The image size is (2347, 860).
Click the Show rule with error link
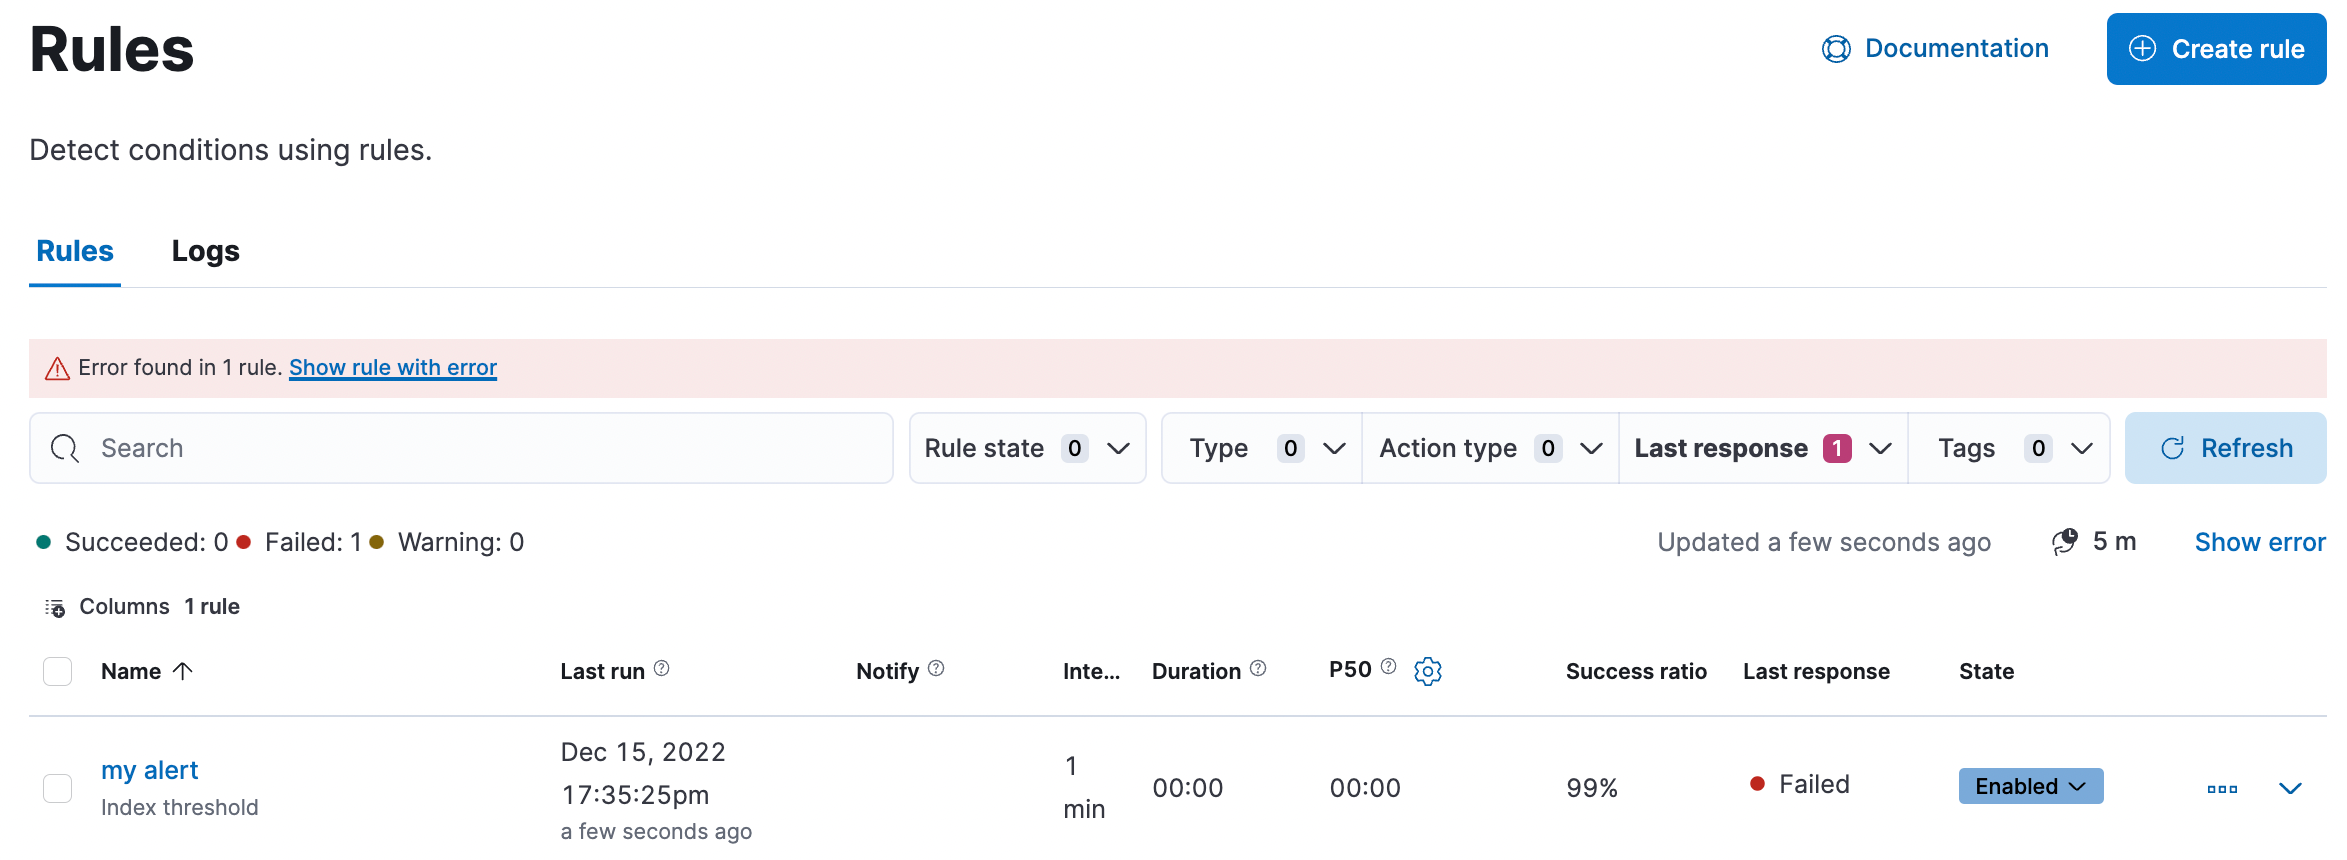pyautogui.click(x=393, y=368)
